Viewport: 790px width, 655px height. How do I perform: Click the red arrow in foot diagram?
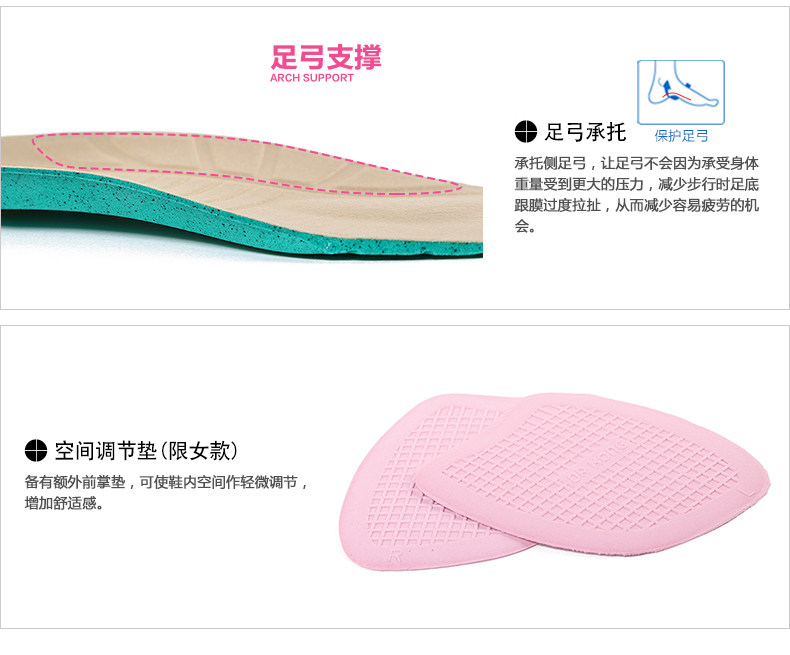click(x=677, y=96)
